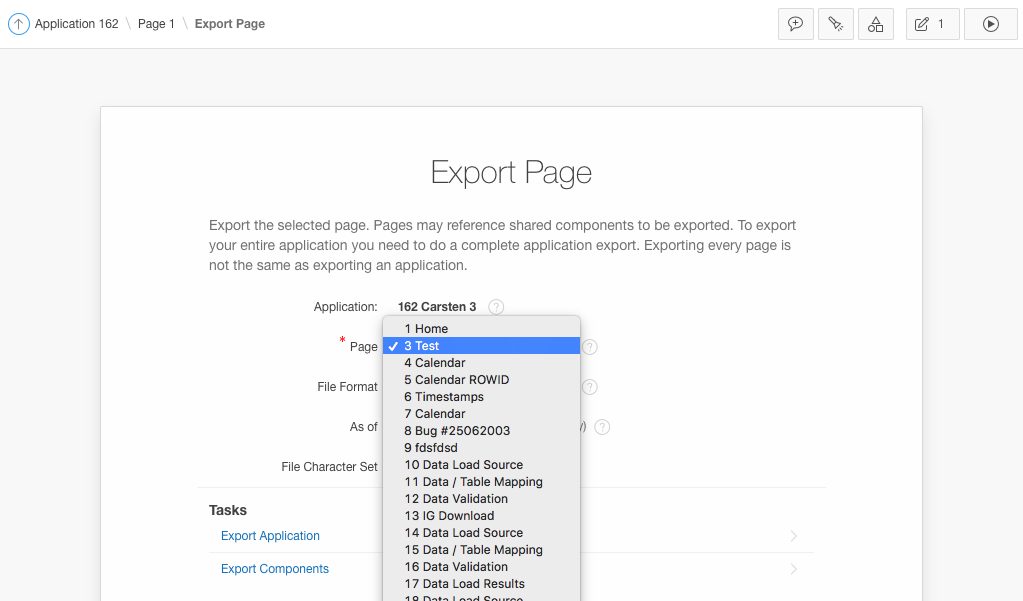The image size is (1023, 601).
Task: Select '17 Data Load Results' option
Action: [481, 583]
